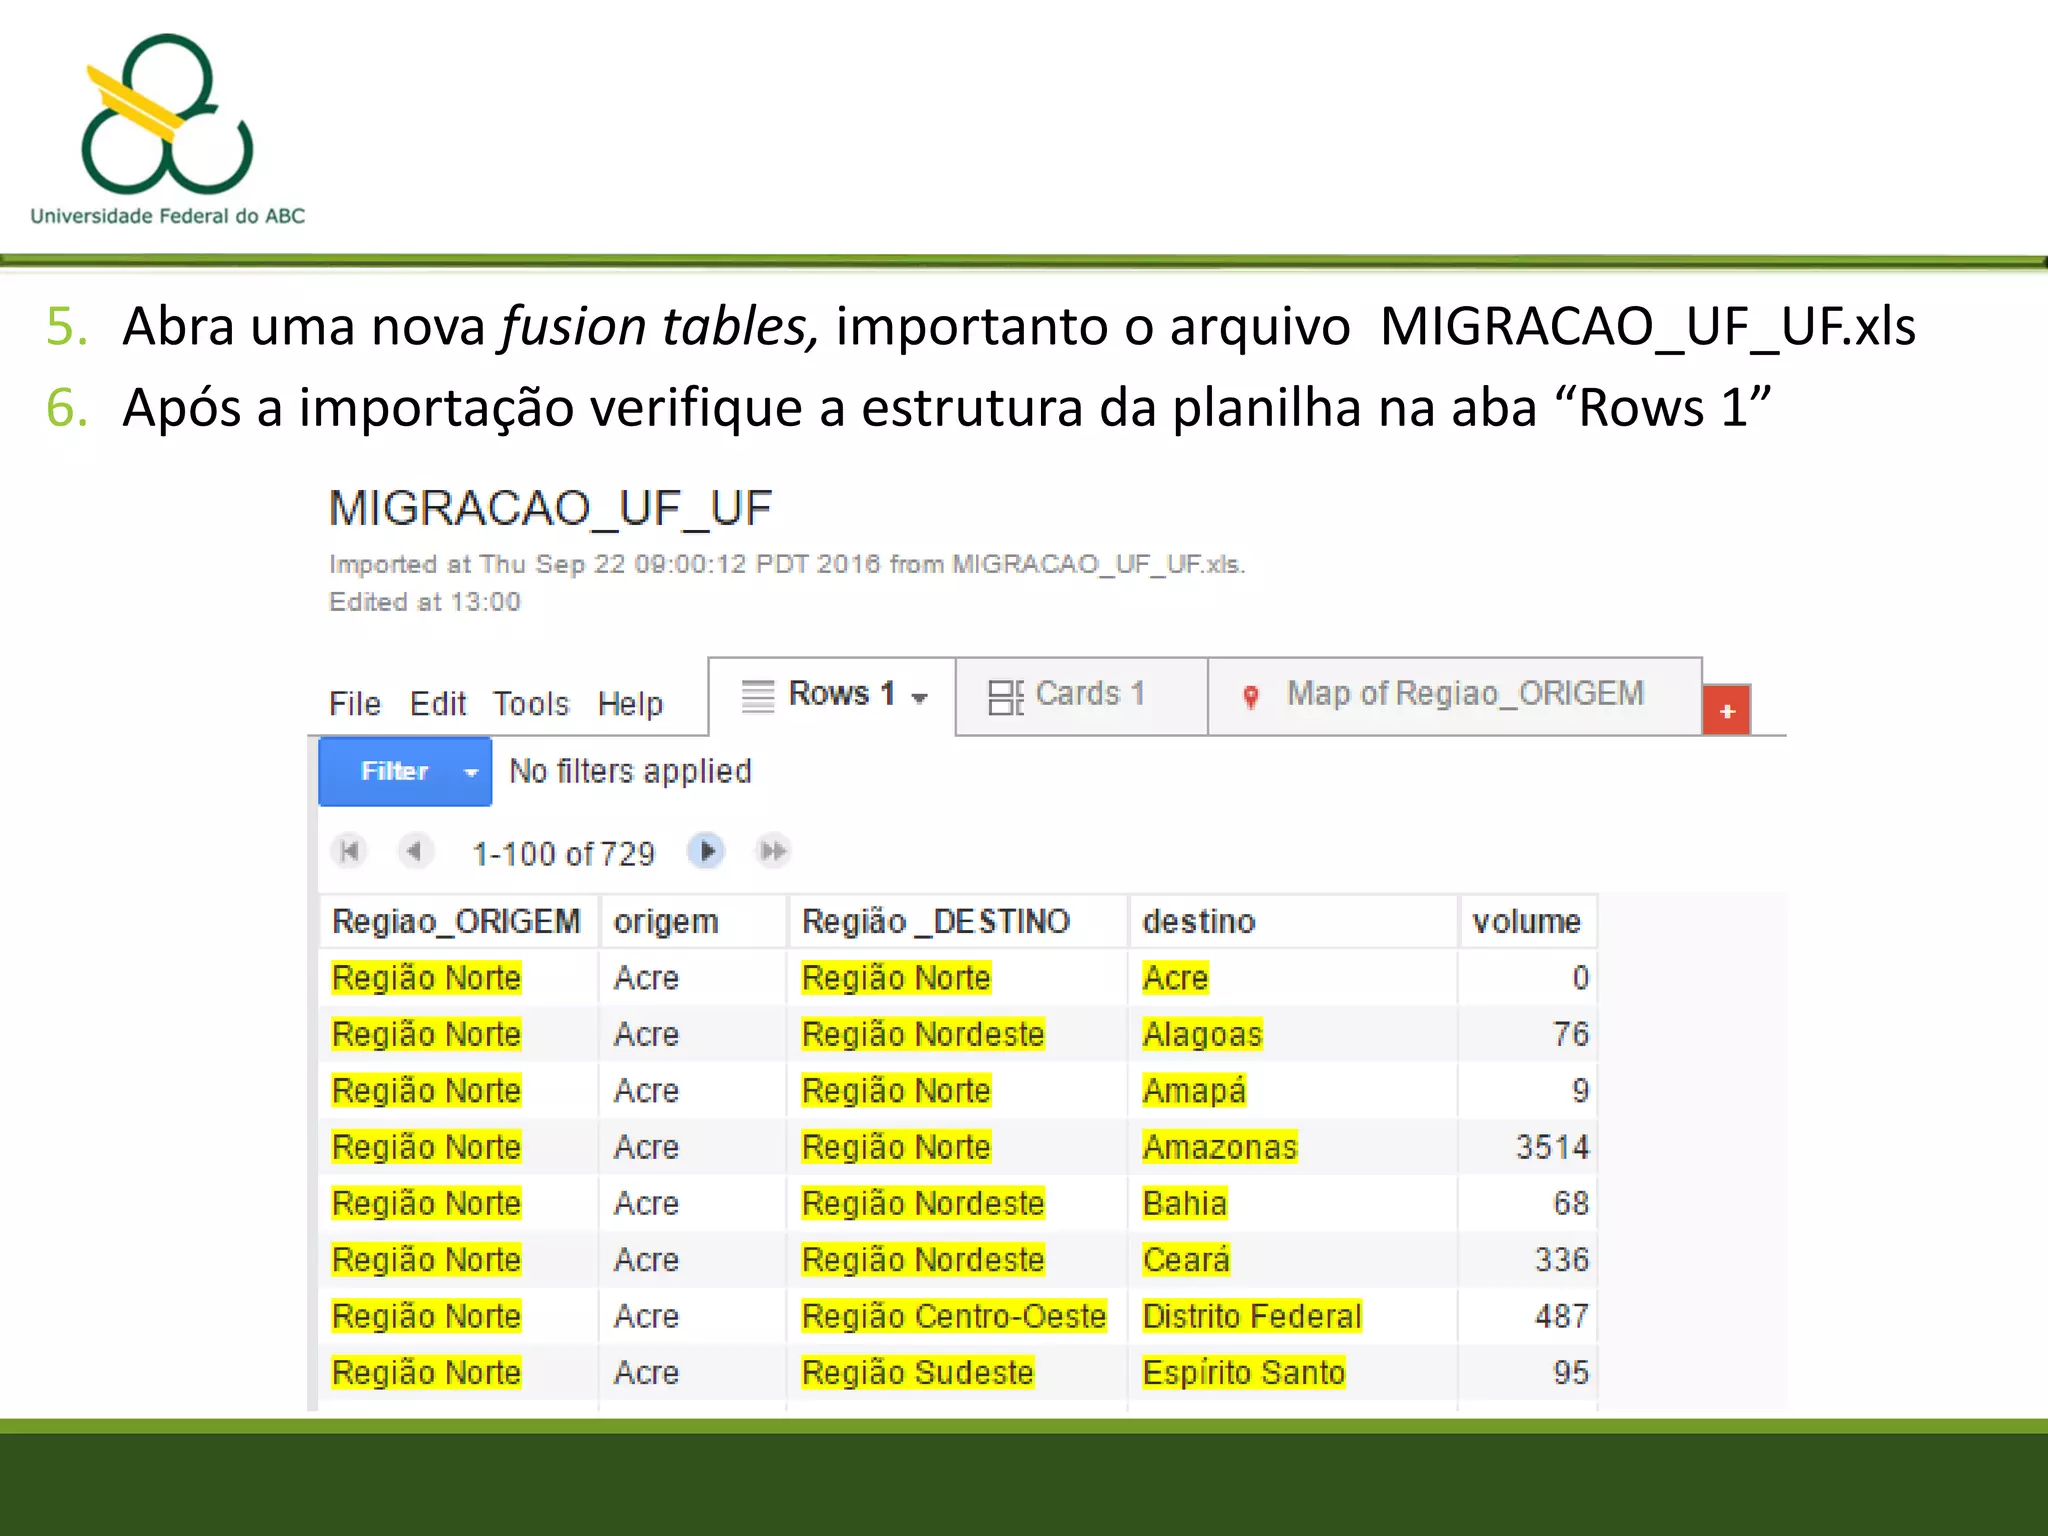Add a new tab with red plus
The width and height of the screenshot is (2048, 1536).
coord(1726,710)
